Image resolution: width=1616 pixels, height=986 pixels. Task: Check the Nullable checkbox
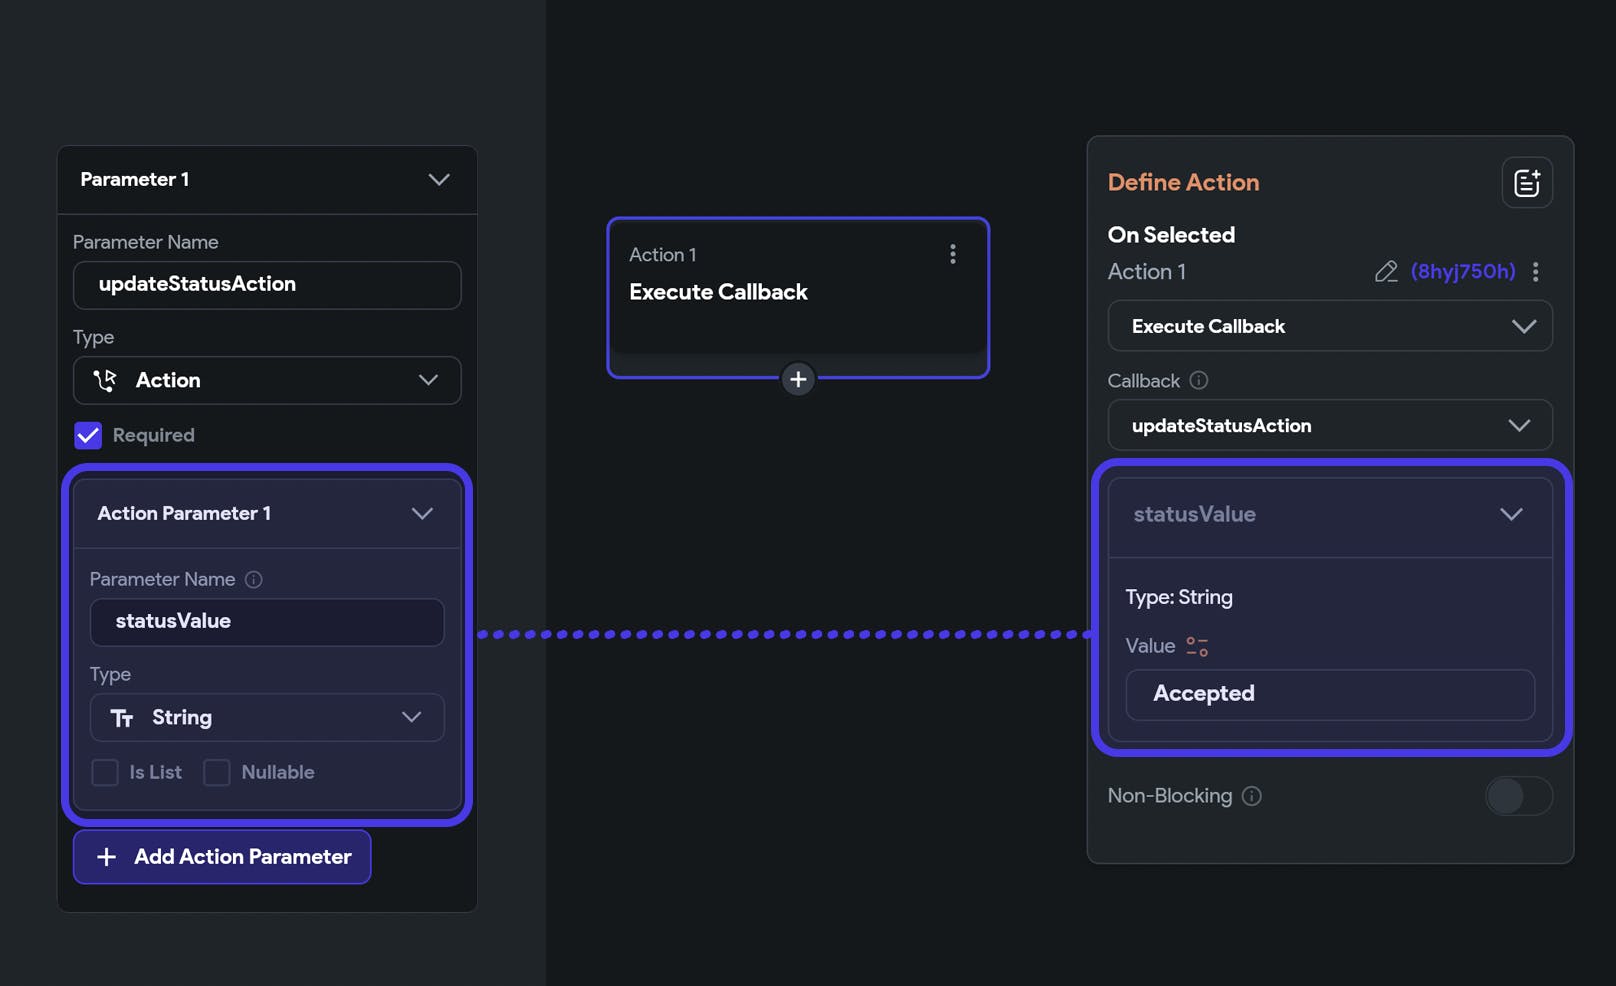[x=217, y=772]
